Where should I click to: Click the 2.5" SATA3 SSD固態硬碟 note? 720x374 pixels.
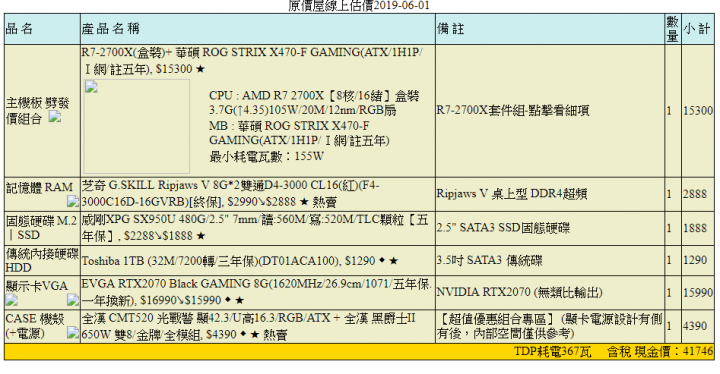(x=503, y=228)
